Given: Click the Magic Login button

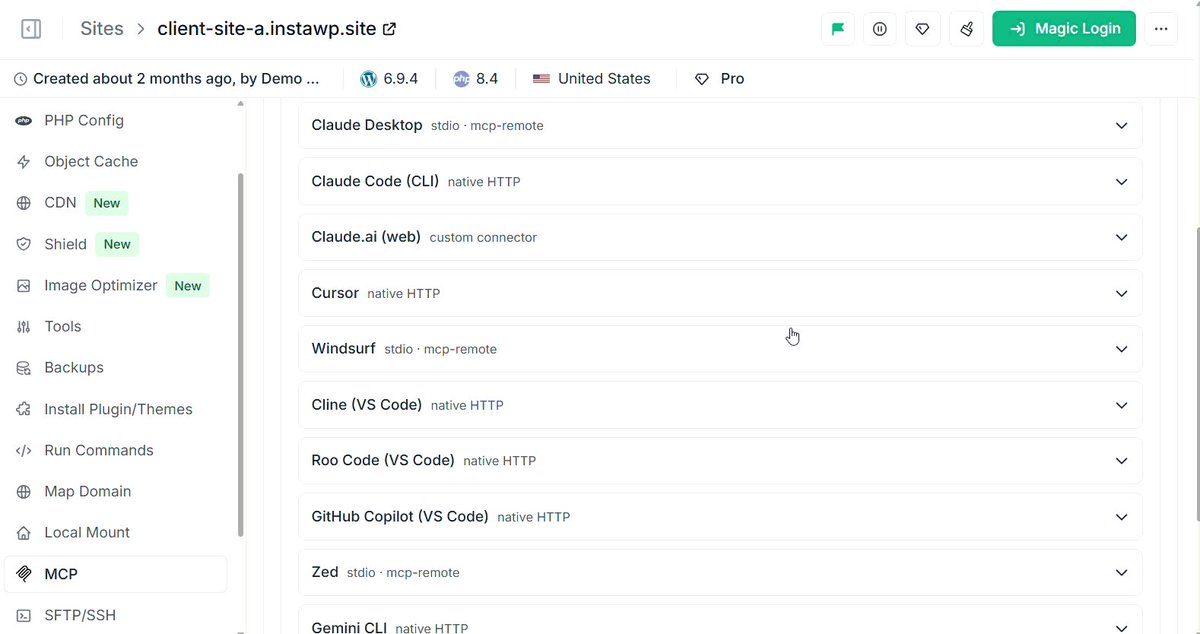Looking at the screenshot, I should click(1064, 29).
